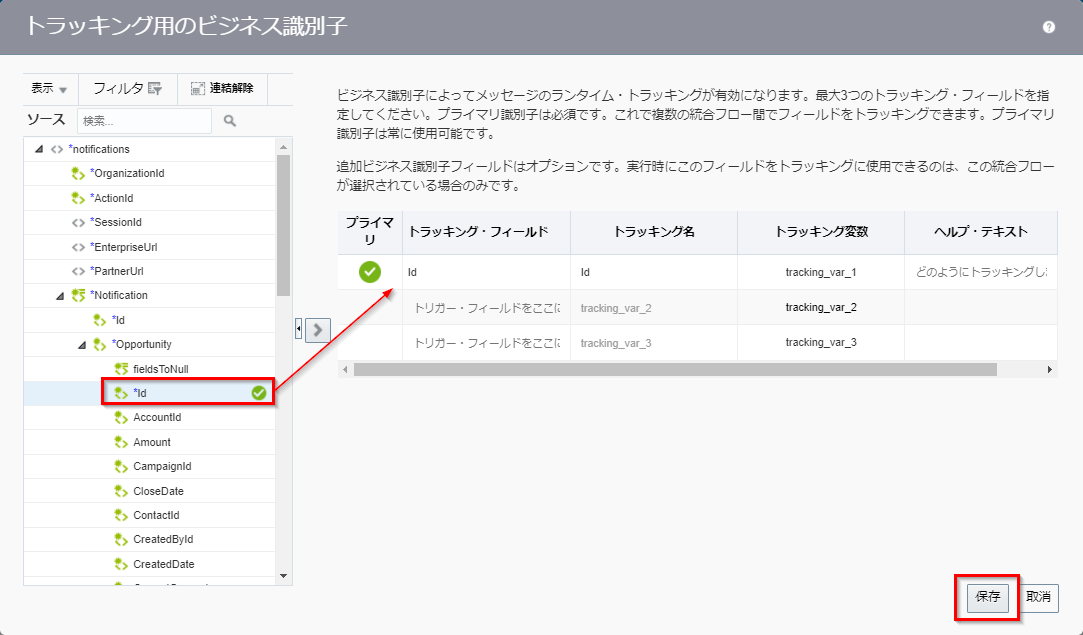The width and height of the screenshot is (1083, 635).
Task: Collapse the Opportunity tree node
Action: tap(83, 345)
